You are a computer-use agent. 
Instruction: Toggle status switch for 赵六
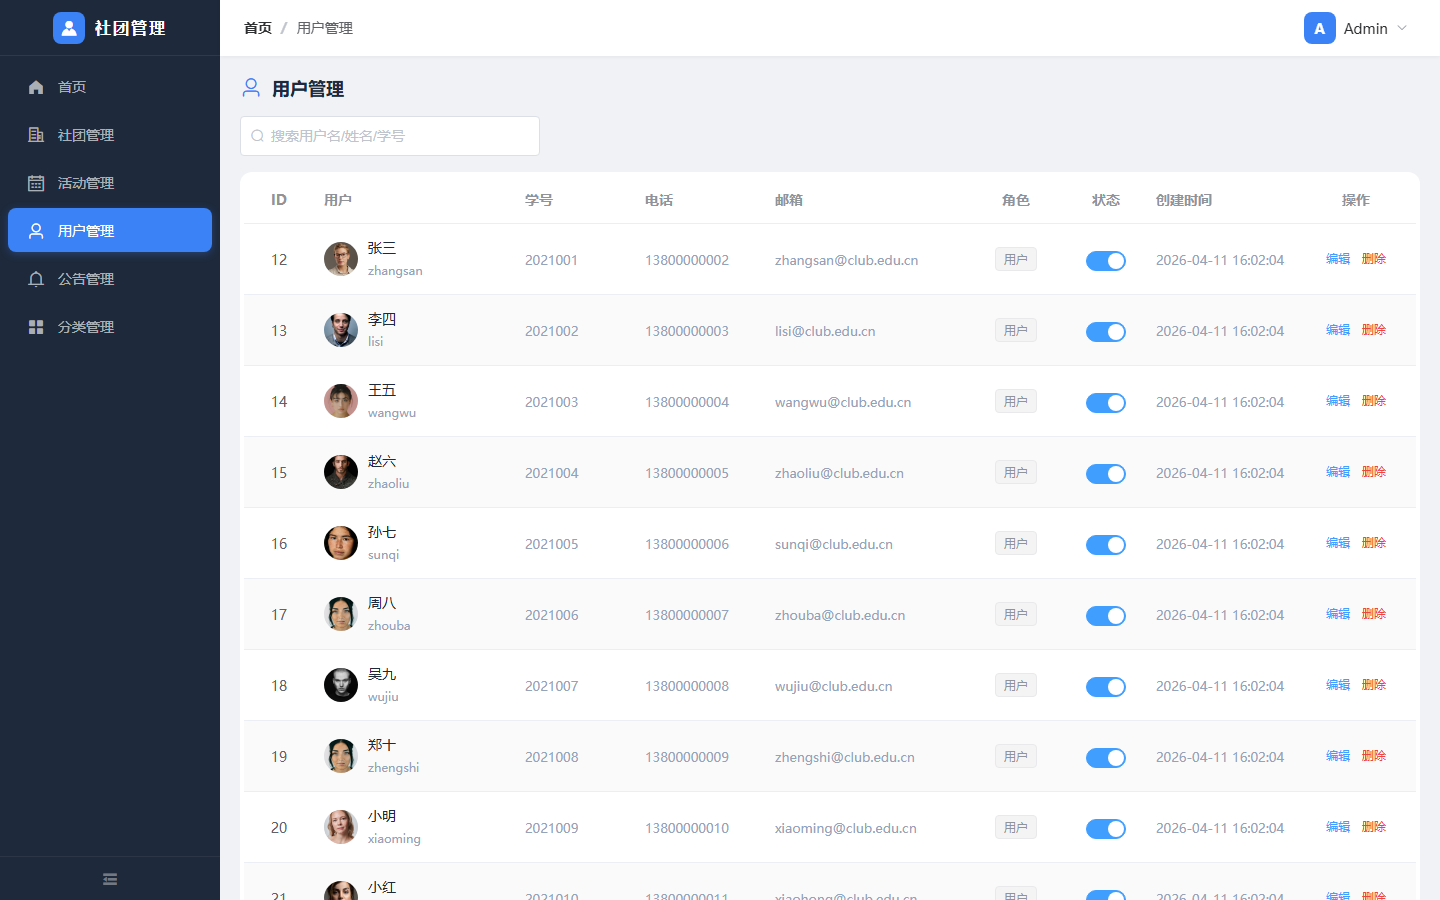pyautogui.click(x=1106, y=474)
